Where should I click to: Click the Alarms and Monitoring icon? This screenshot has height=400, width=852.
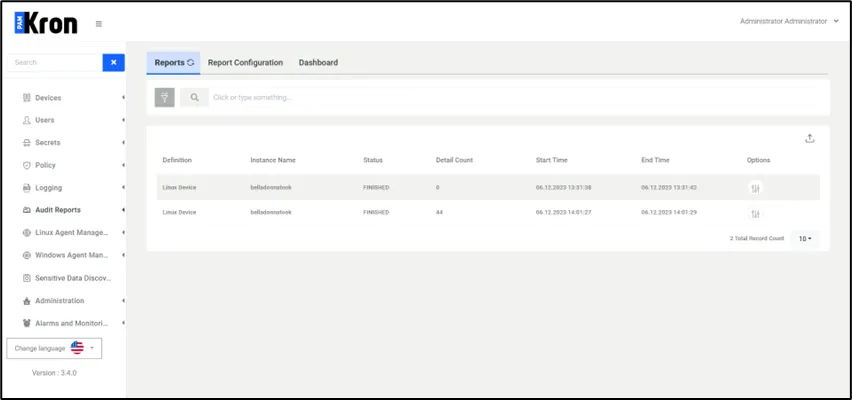tap(27, 323)
